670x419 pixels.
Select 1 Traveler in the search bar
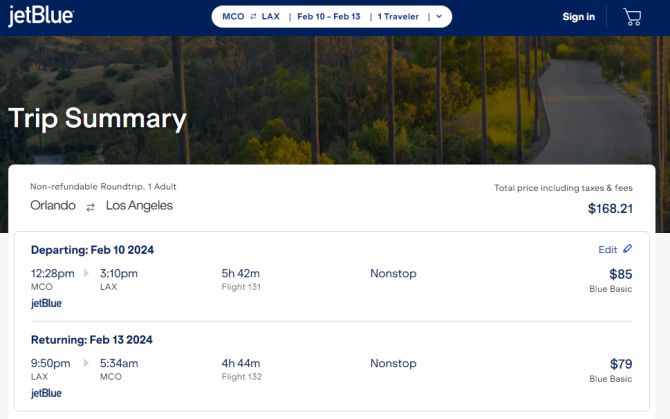(x=398, y=17)
